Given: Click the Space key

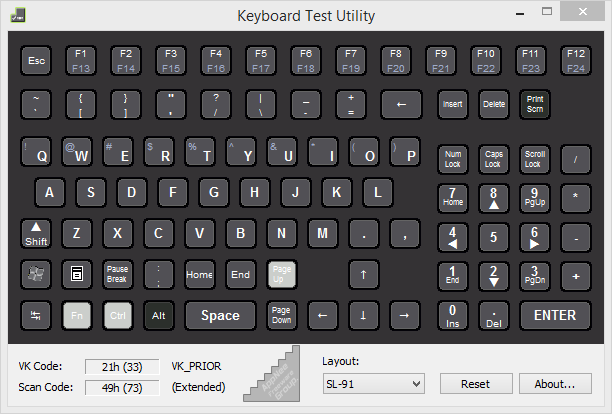Looking at the screenshot, I should pos(221,315).
